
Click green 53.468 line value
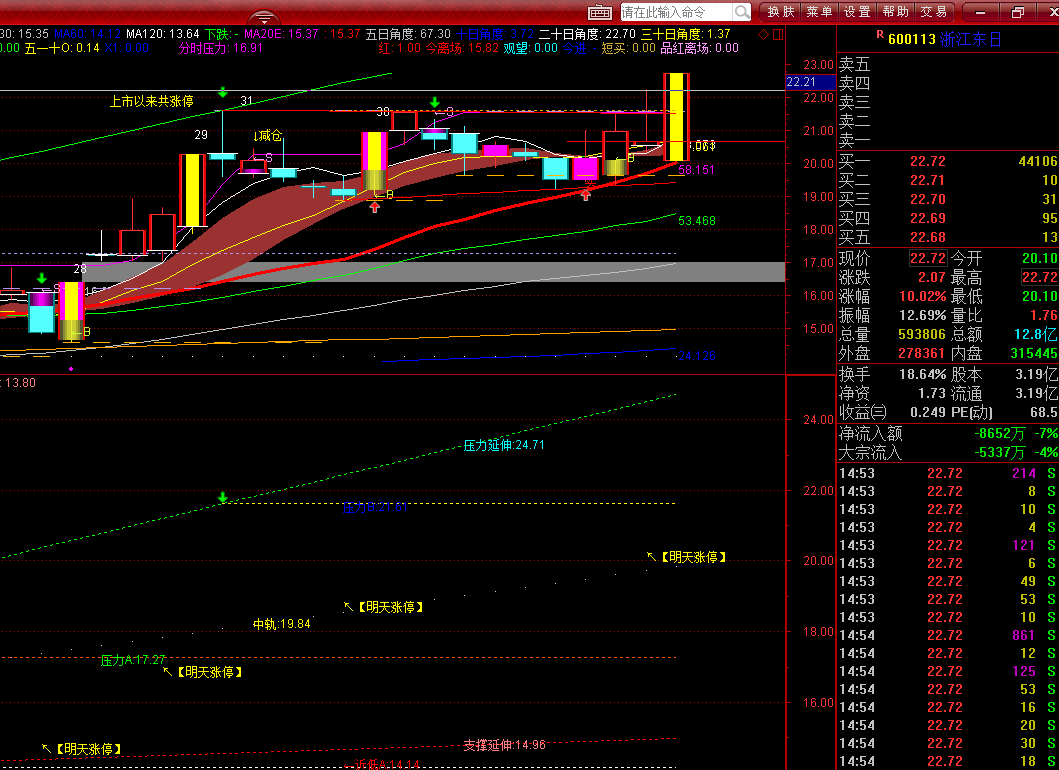tap(697, 221)
